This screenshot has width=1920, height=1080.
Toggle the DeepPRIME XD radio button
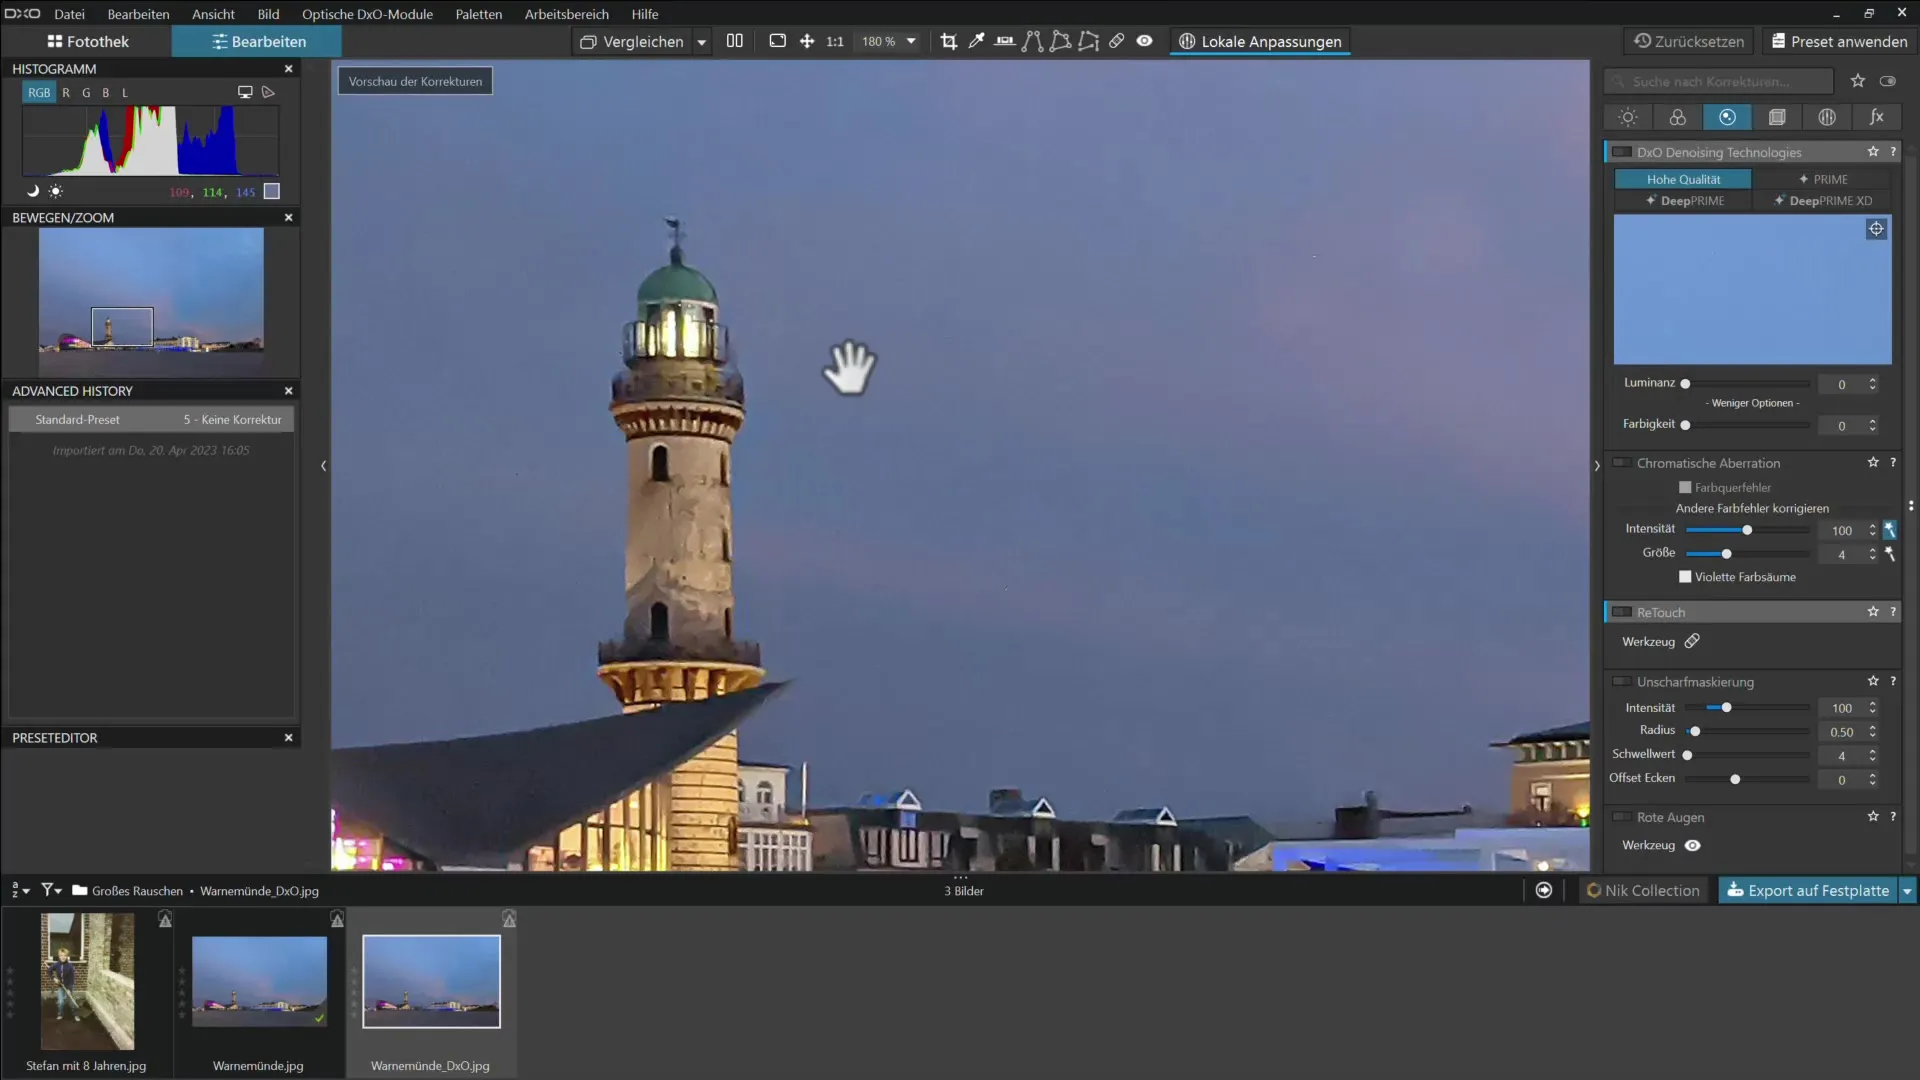(x=1829, y=200)
